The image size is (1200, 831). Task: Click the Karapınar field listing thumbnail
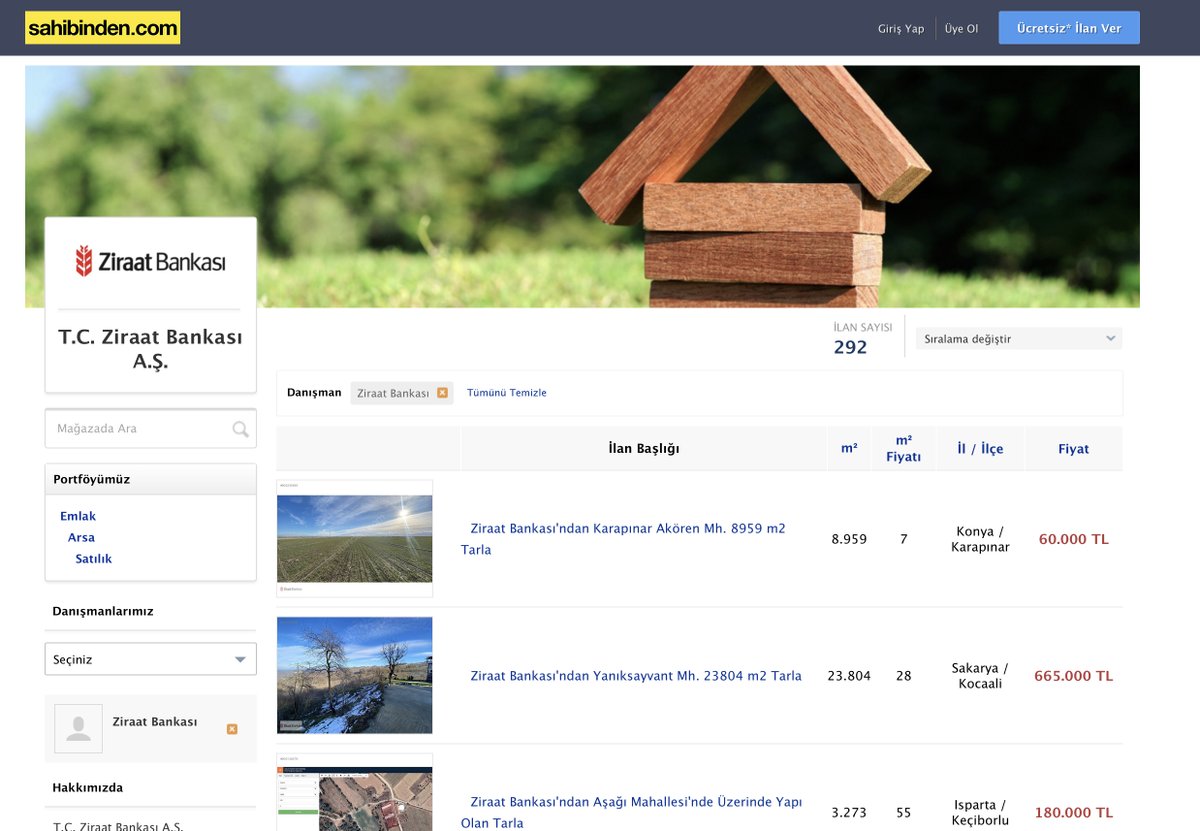(355, 538)
